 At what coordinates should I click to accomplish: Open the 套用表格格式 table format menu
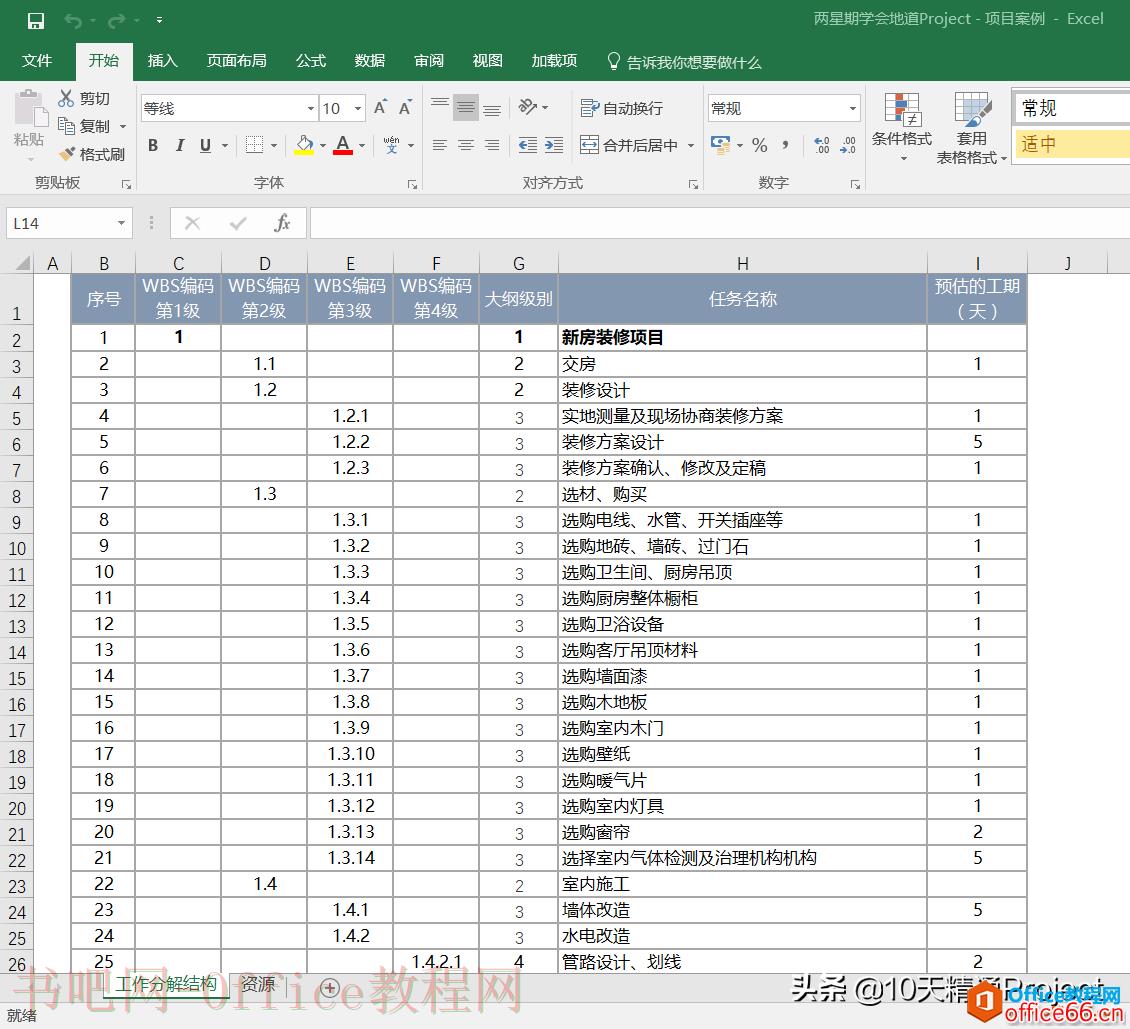click(x=971, y=128)
